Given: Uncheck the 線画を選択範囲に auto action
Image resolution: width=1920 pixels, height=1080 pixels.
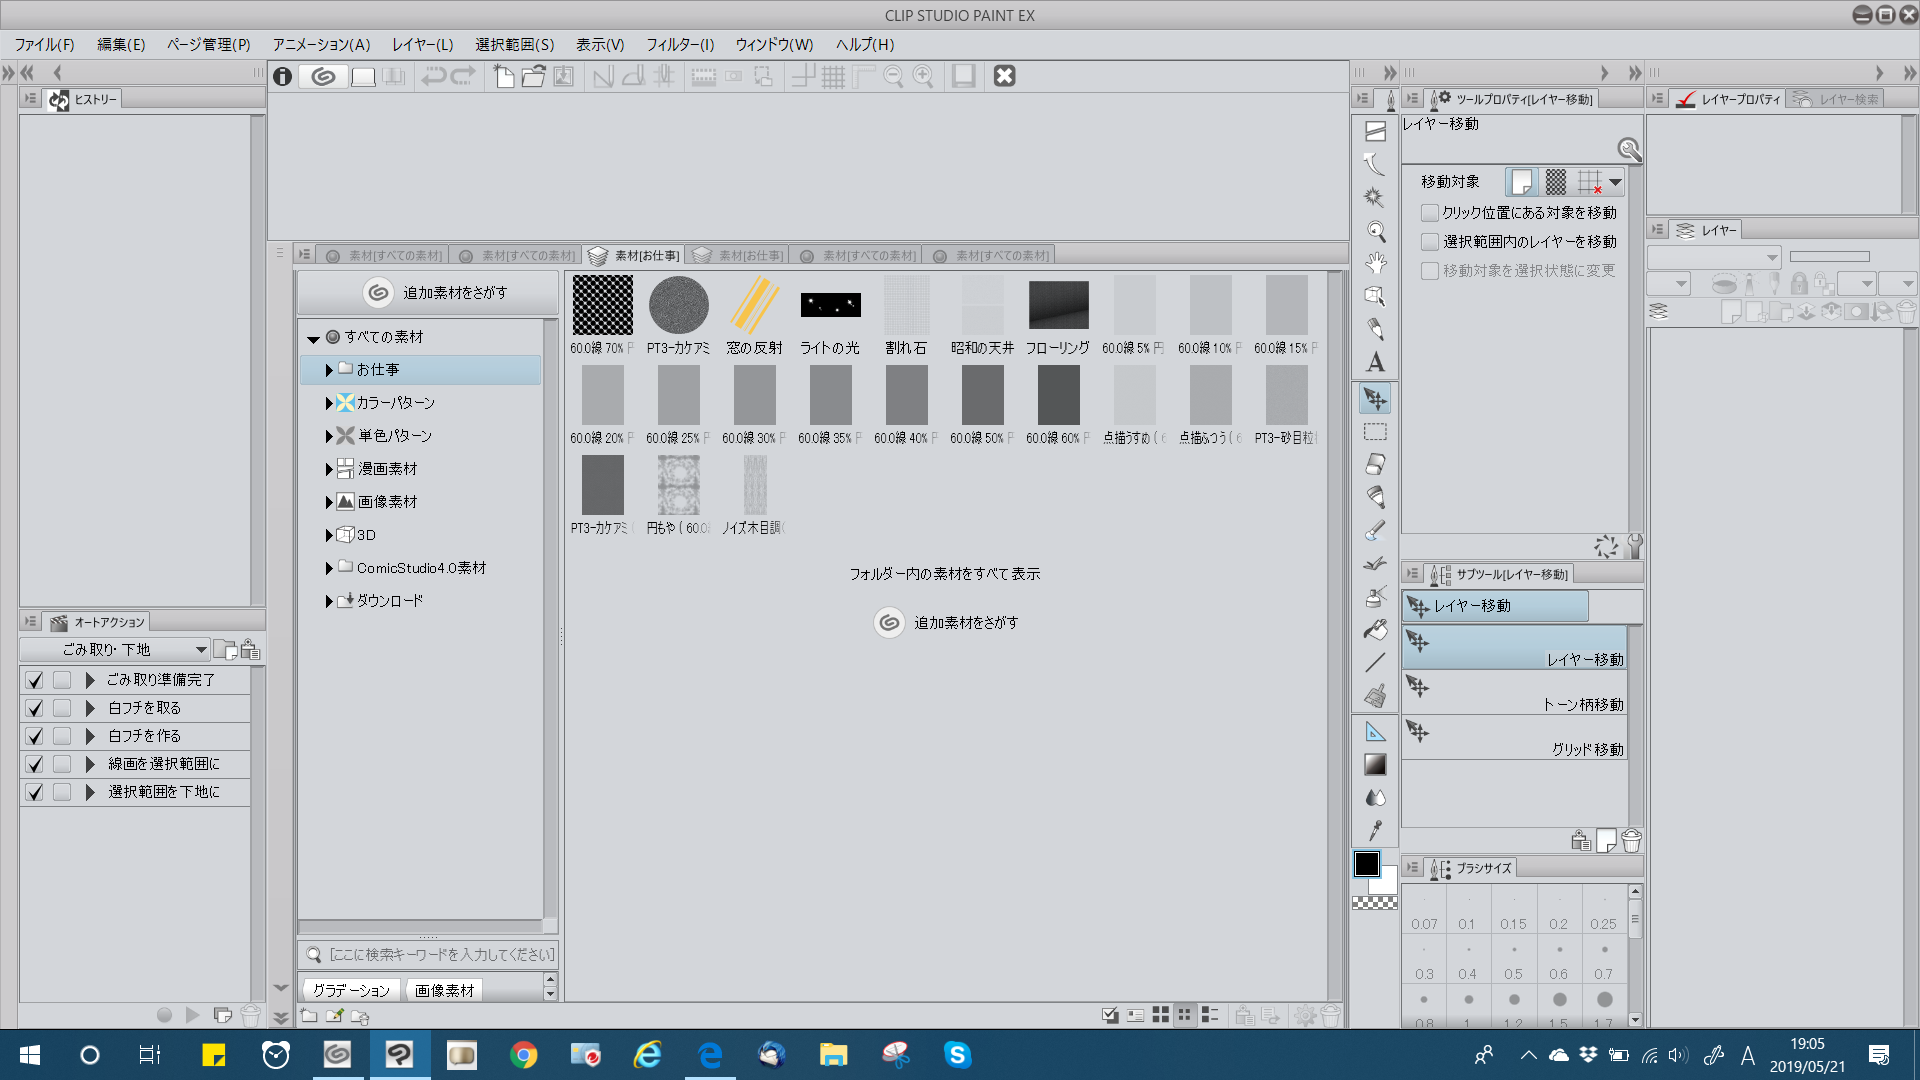Looking at the screenshot, I should [x=35, y=764].
